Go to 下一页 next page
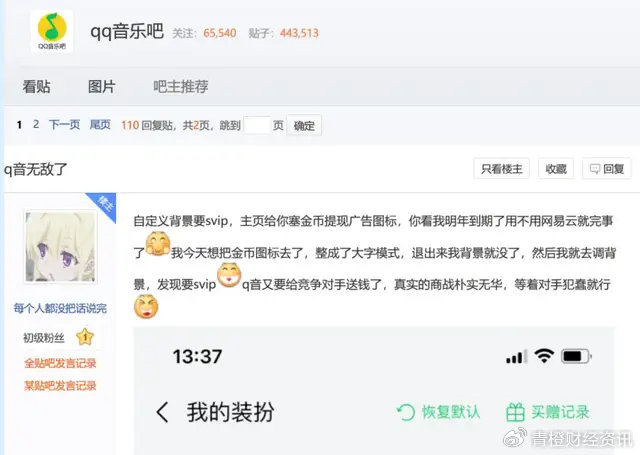Image resolution: width=640 pixels, height=455 pixels. click(x=64, y=124)
